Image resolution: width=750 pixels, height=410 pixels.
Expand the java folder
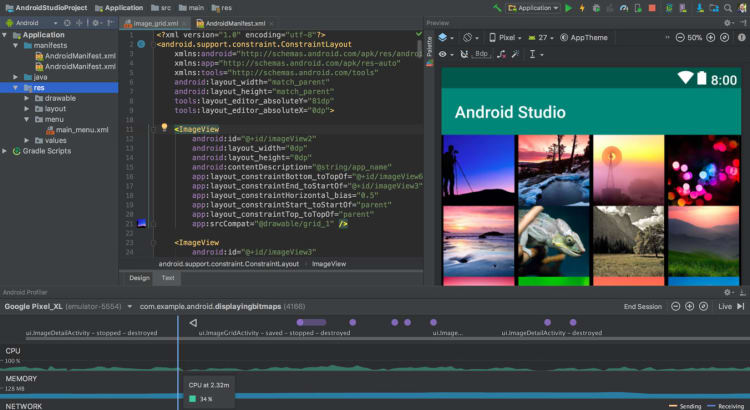click(x=15, y=77)
